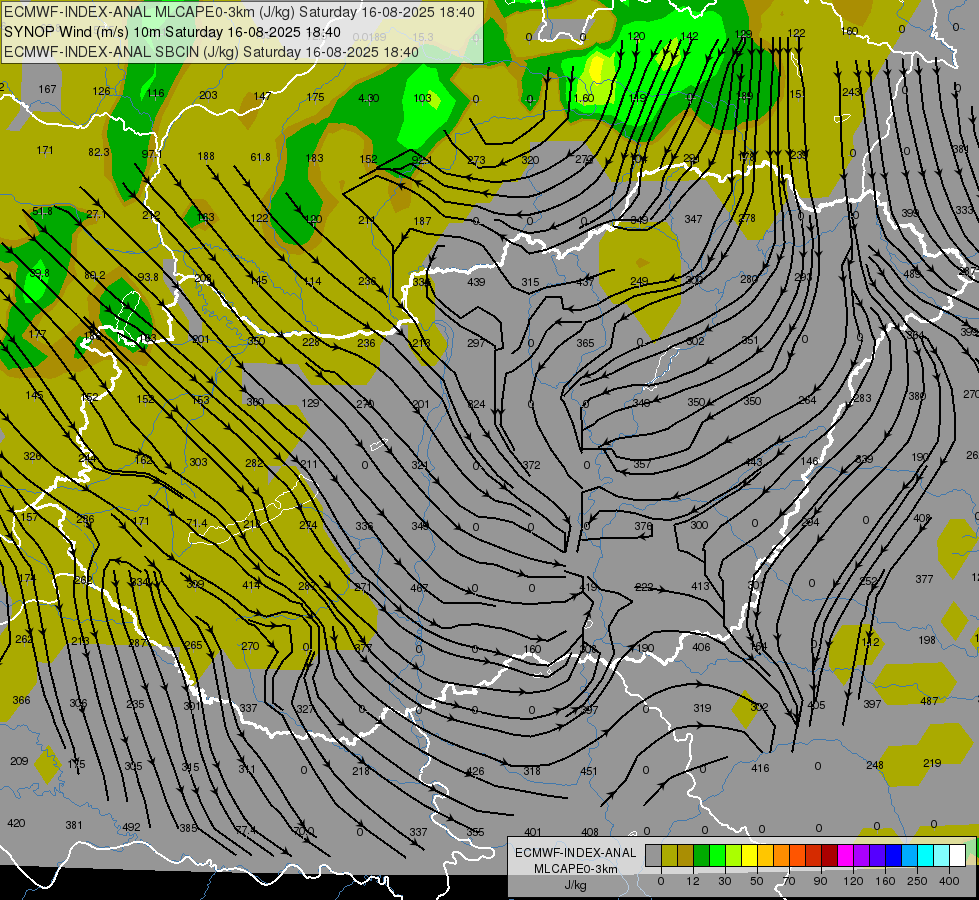Image resolution: width=979 pixels, height=900 pixels.
Task: Click the map value '93.8'
Action: pyautogui.click(x=148, y=277)
